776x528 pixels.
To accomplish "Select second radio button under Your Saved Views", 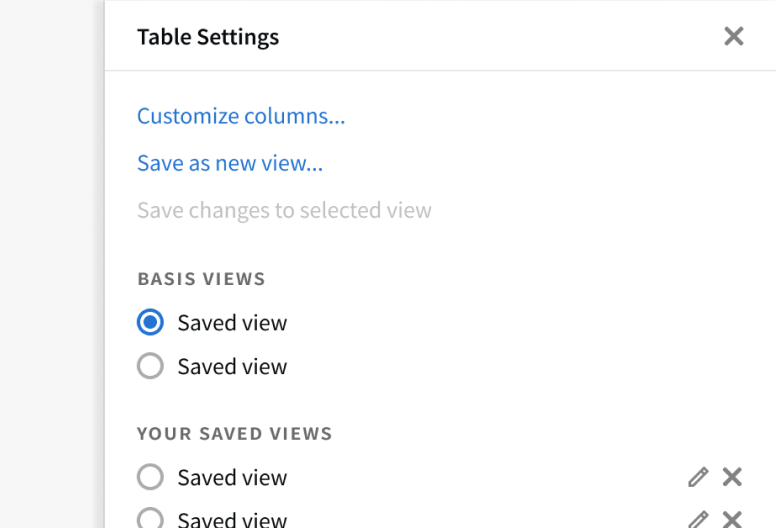I will pyautogui.click(x=150, y=519).
